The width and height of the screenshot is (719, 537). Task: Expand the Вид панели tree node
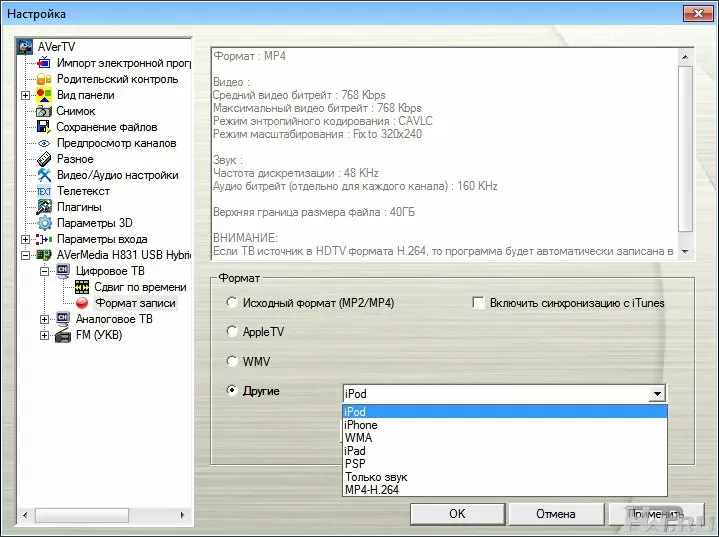point(25,95)
